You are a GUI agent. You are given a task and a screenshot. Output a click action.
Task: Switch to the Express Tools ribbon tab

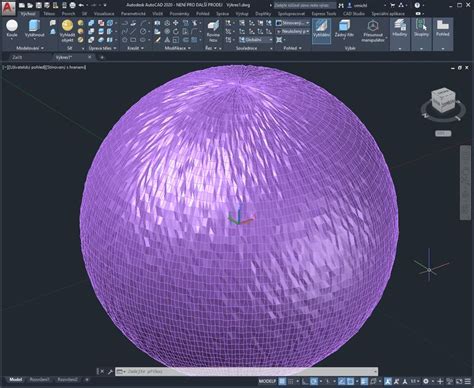point(324,14)
